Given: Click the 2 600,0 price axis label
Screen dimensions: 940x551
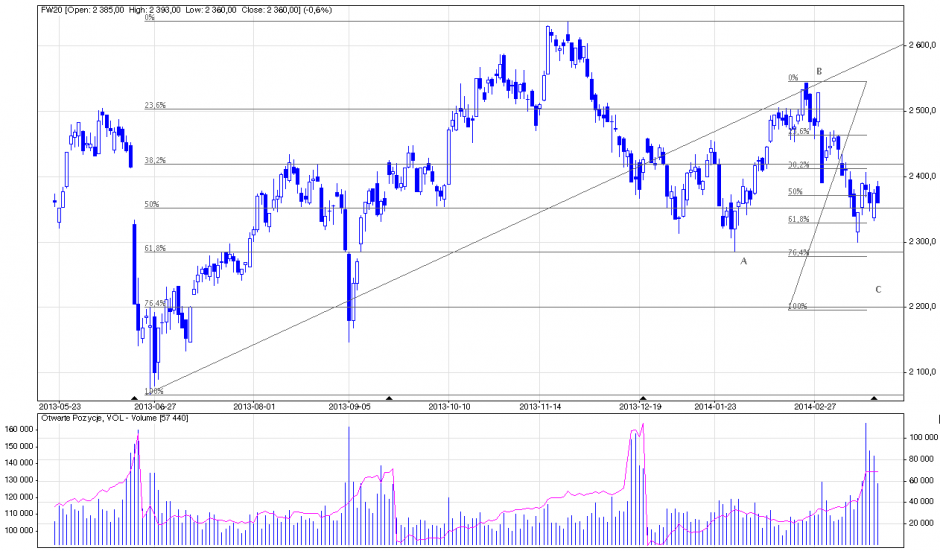Looking at the screenshot, I should point(918,46).
